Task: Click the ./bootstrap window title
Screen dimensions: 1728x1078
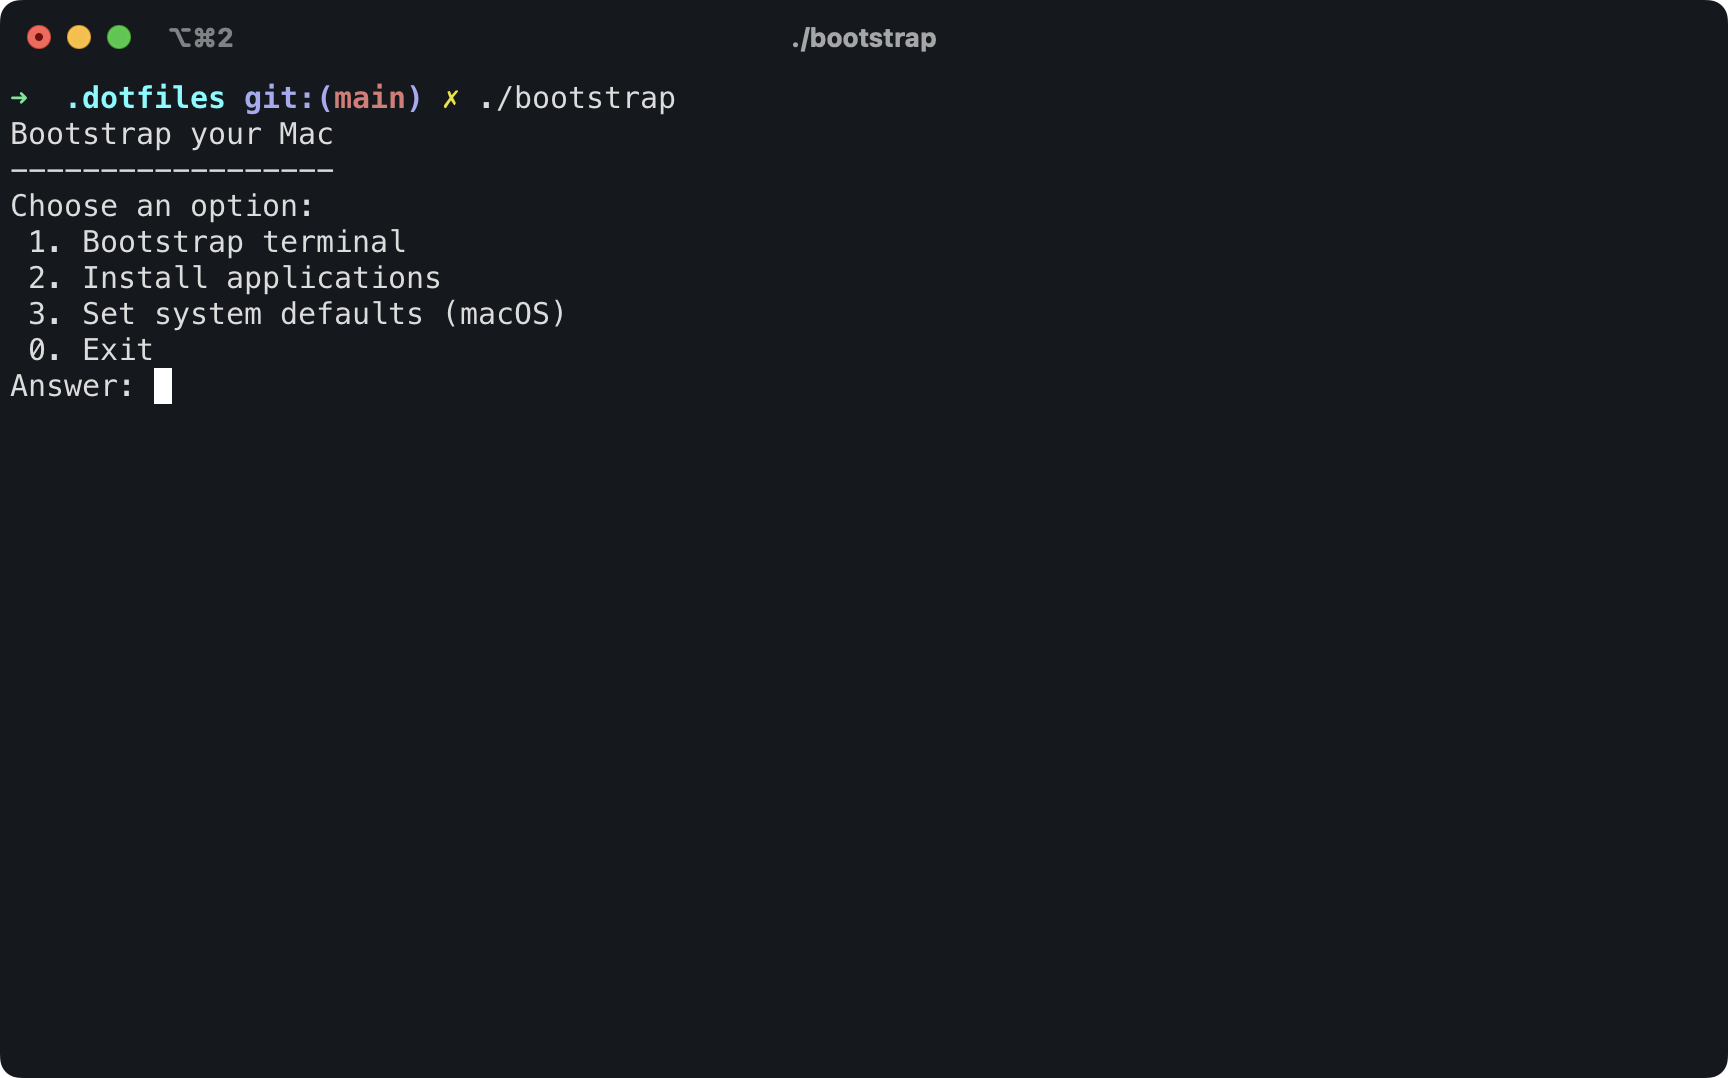Action: [864, 38]
